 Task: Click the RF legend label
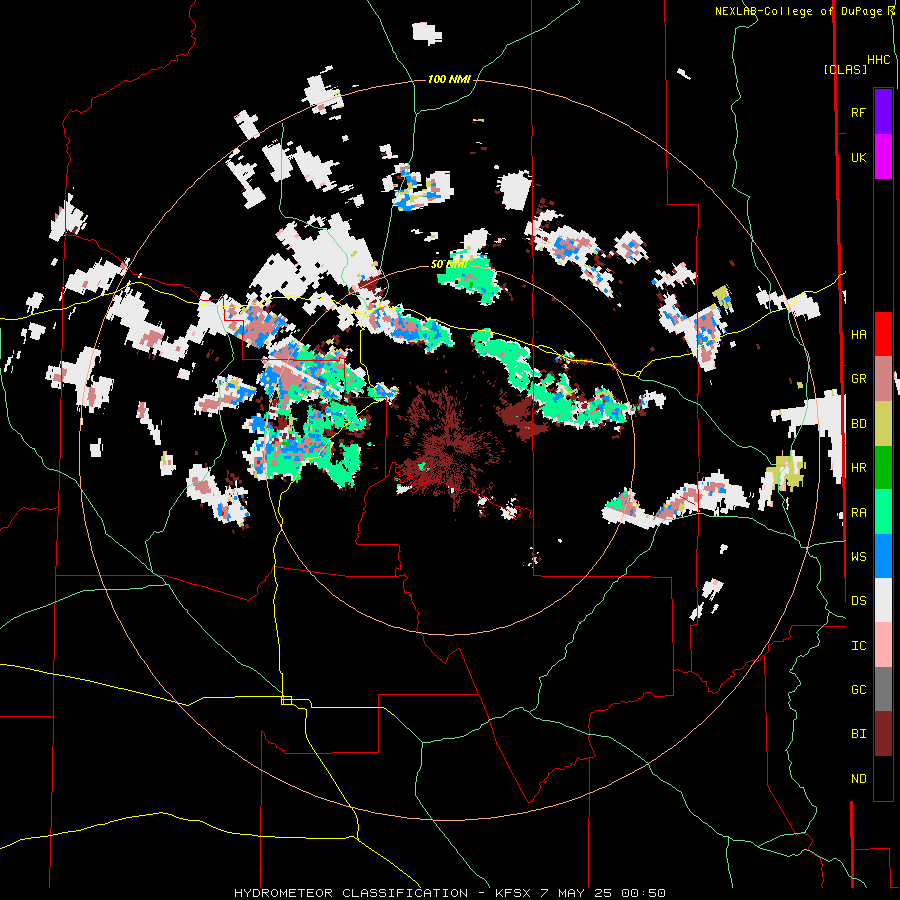858,112
